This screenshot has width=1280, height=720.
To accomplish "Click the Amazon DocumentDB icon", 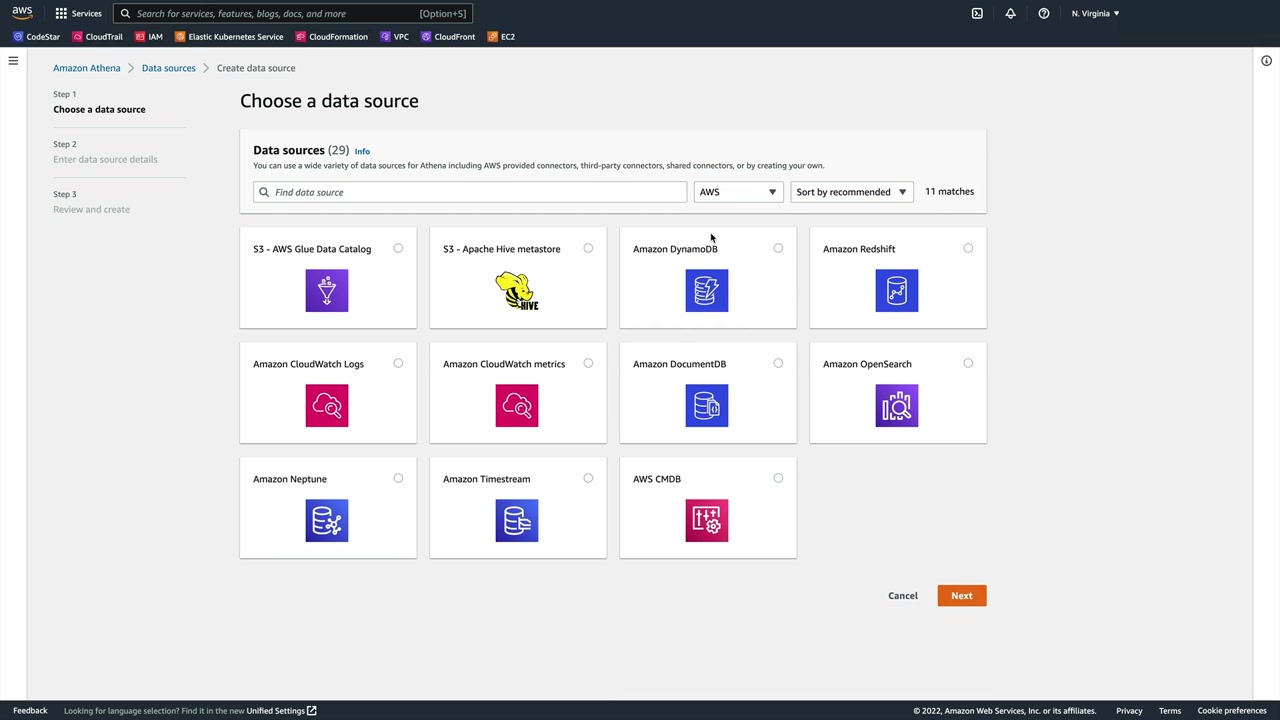I will click(707, 405).
